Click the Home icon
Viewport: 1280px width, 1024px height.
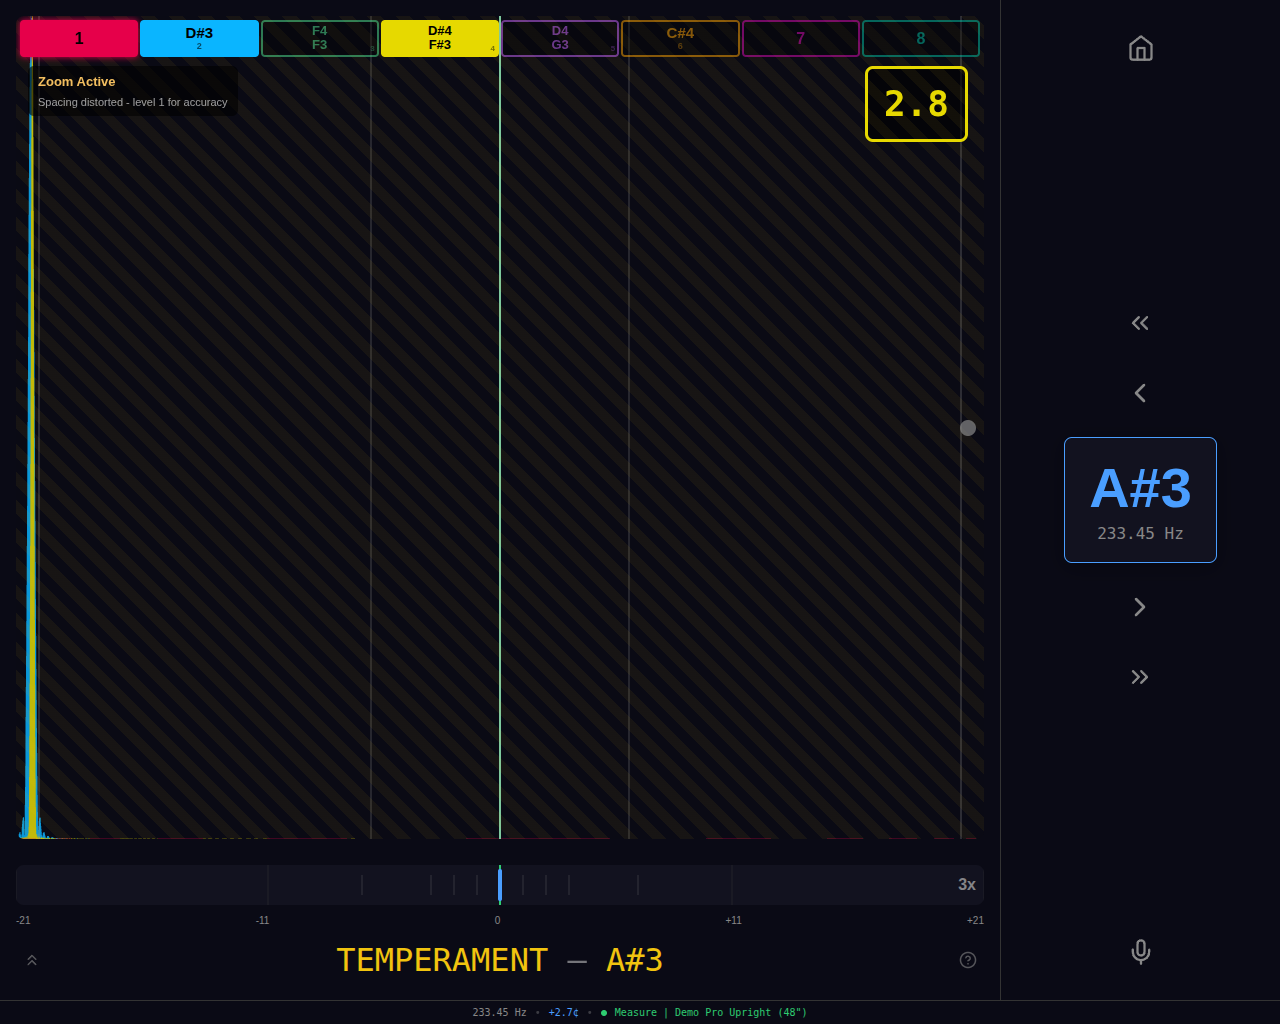point(1140,48)
